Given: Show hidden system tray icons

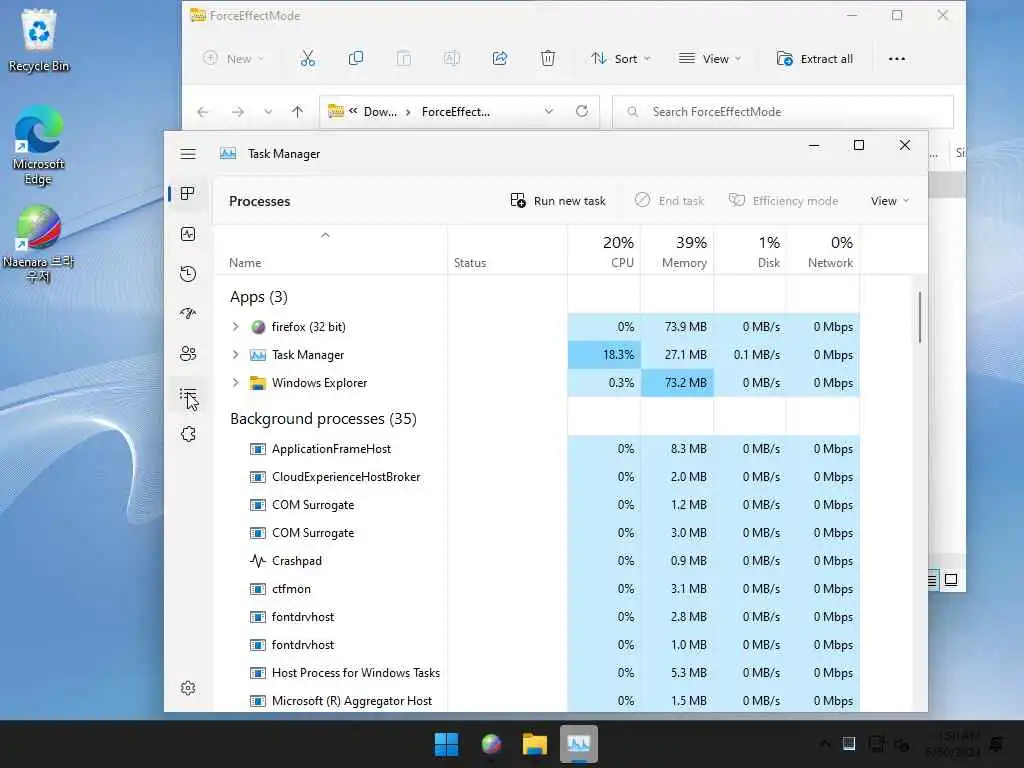Looking at the screenshot, I should [x=825, y=744].
